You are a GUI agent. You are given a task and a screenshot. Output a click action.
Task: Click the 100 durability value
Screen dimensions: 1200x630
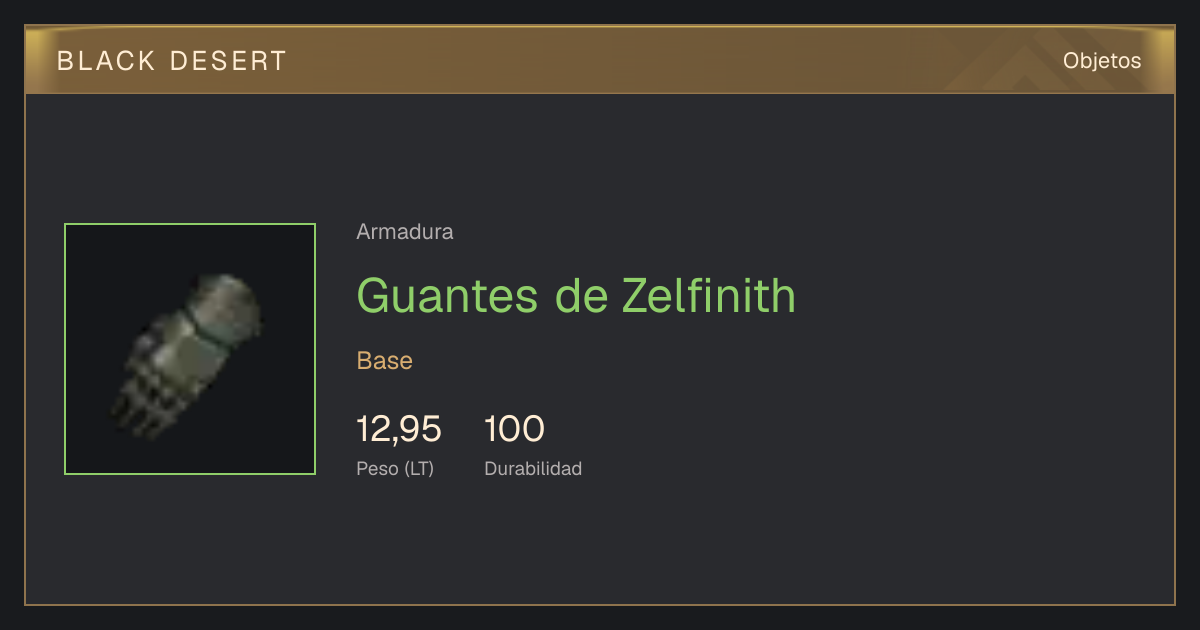514,429
